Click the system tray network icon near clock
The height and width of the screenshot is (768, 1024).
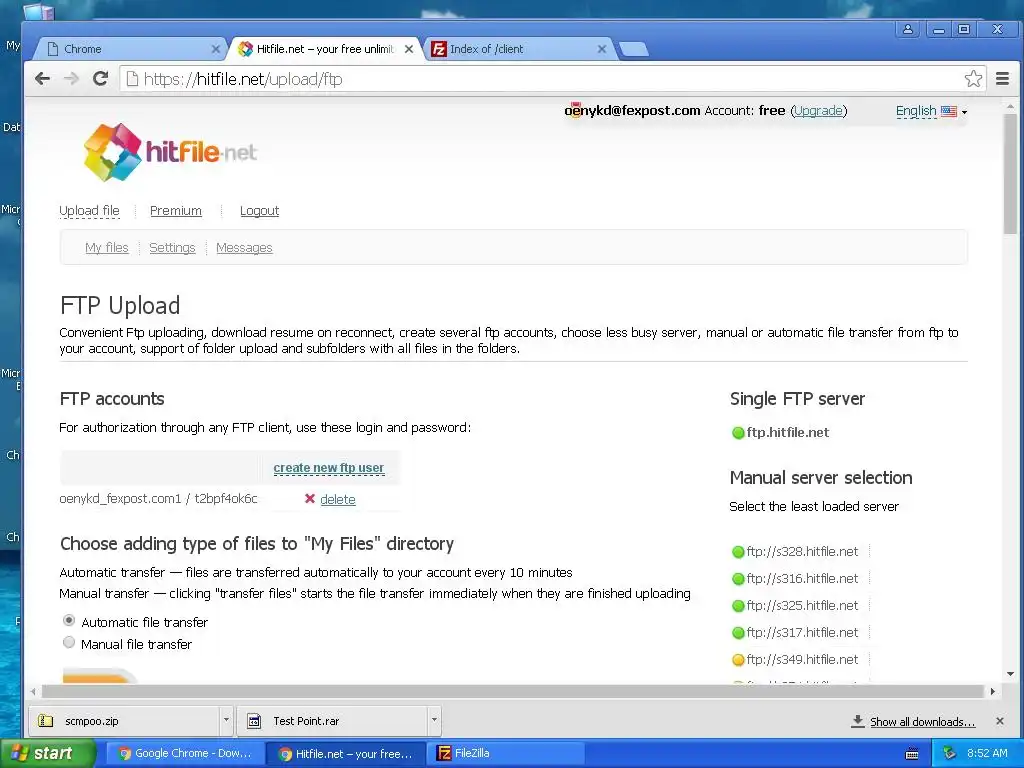point(950,753)
